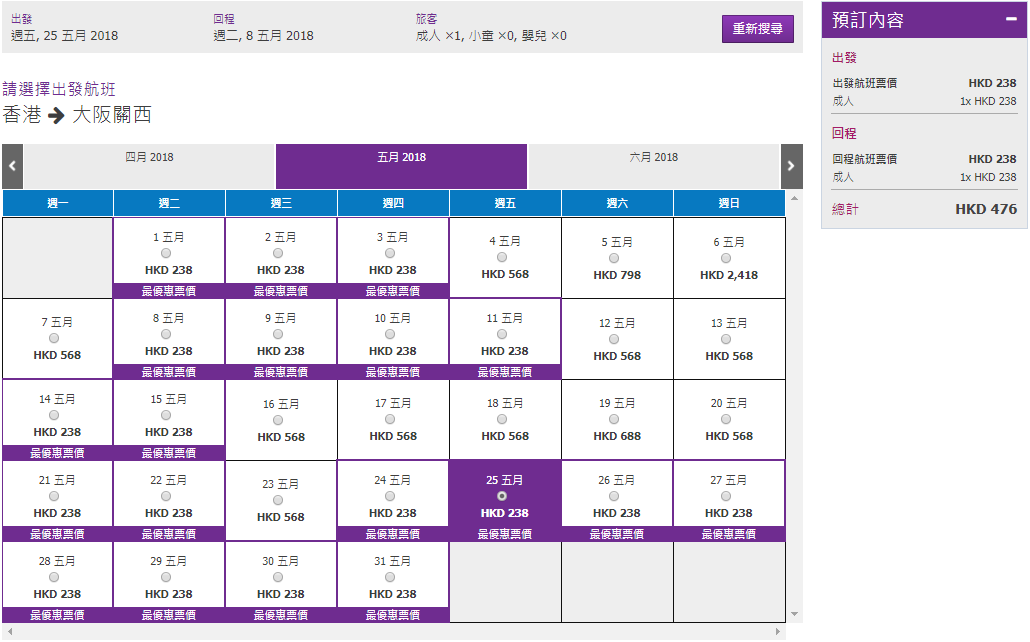This screenshot has width=1030, height=642.
Task: Go to next month with right arrow
Action: pos(791,166)
